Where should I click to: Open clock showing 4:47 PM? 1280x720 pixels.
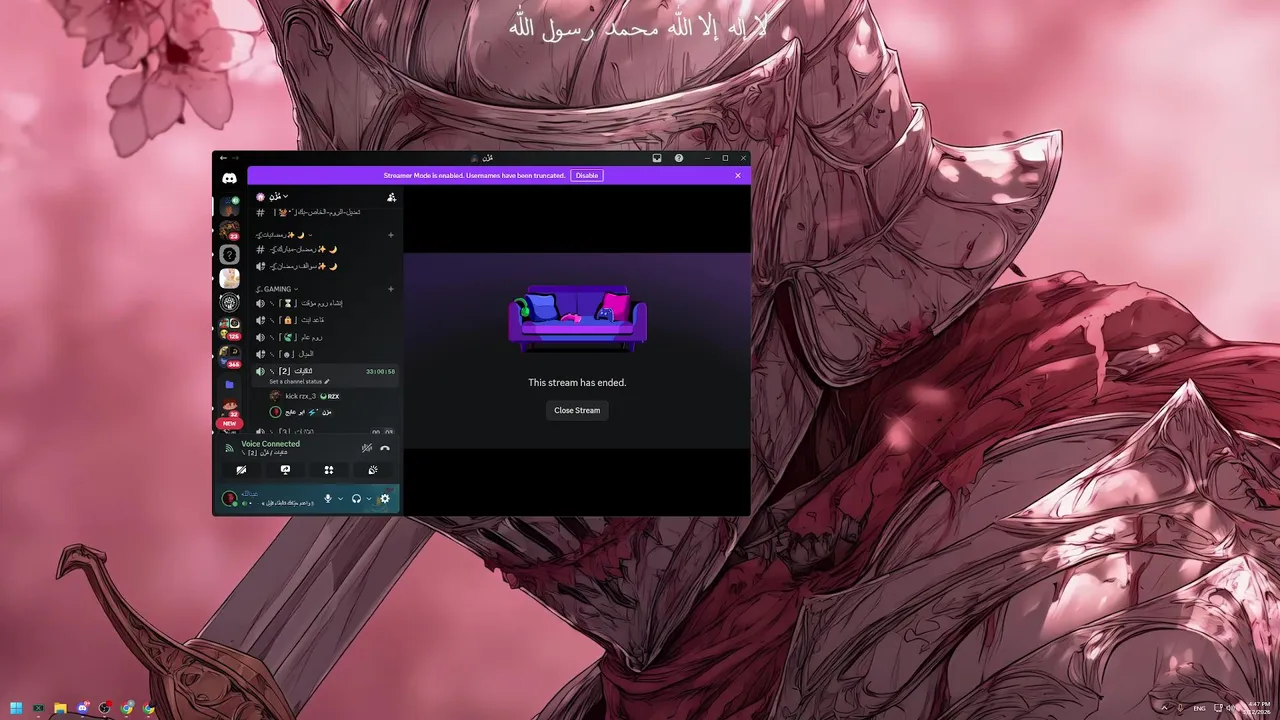coord(1259,708)
